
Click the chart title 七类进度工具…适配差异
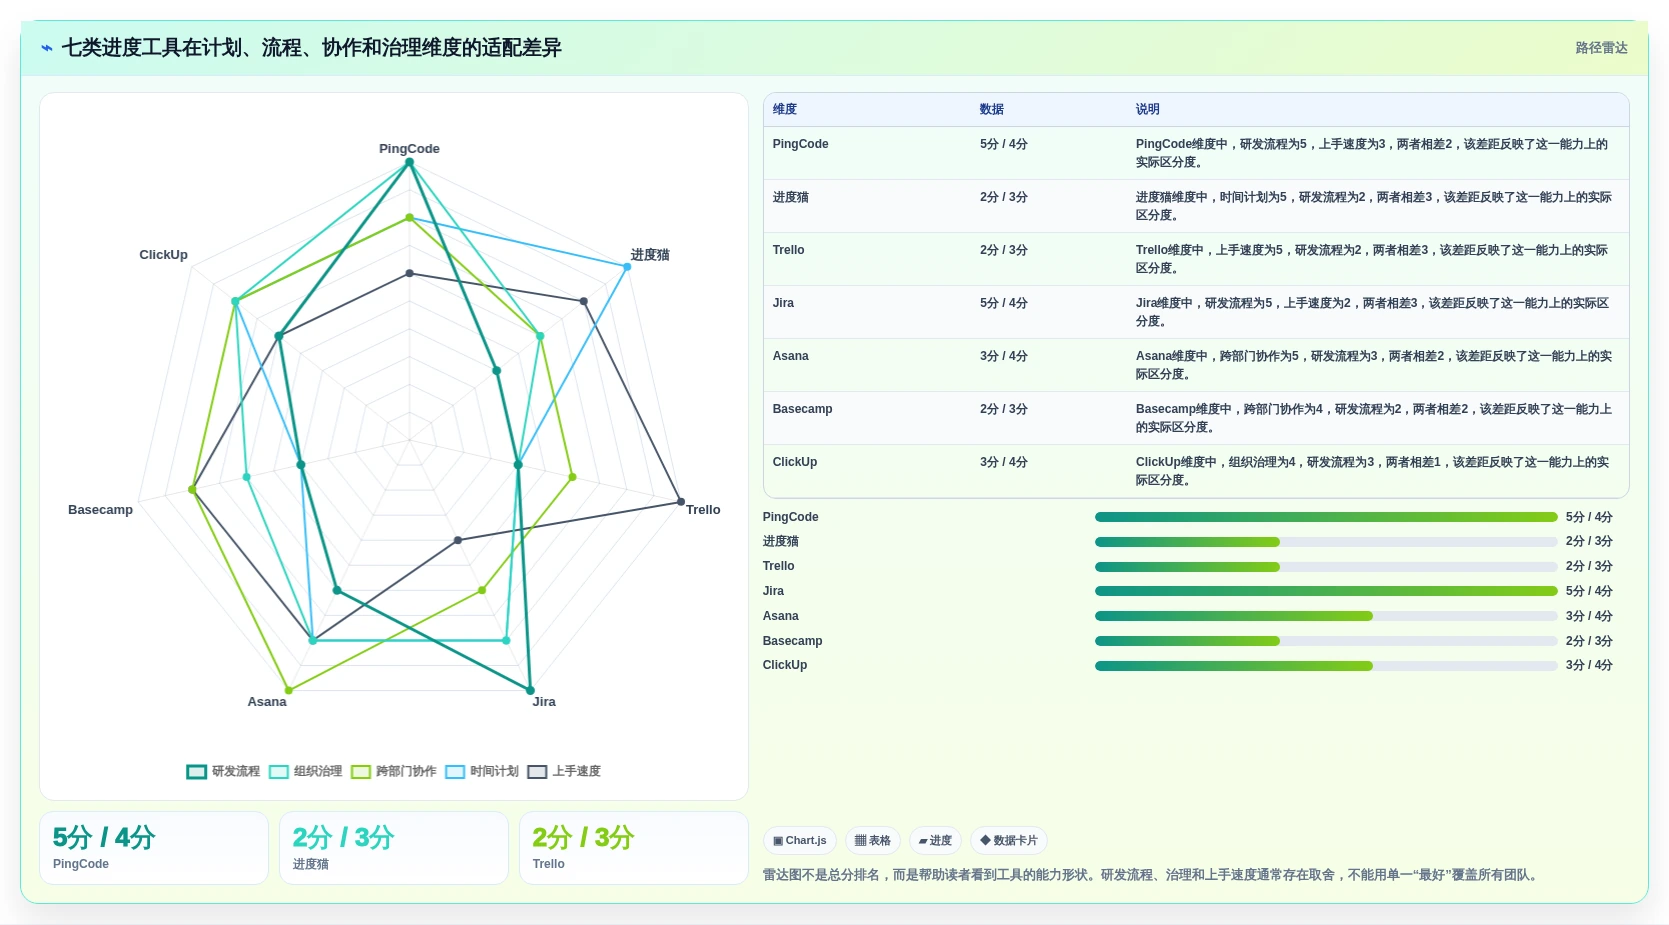click(312, 48)
